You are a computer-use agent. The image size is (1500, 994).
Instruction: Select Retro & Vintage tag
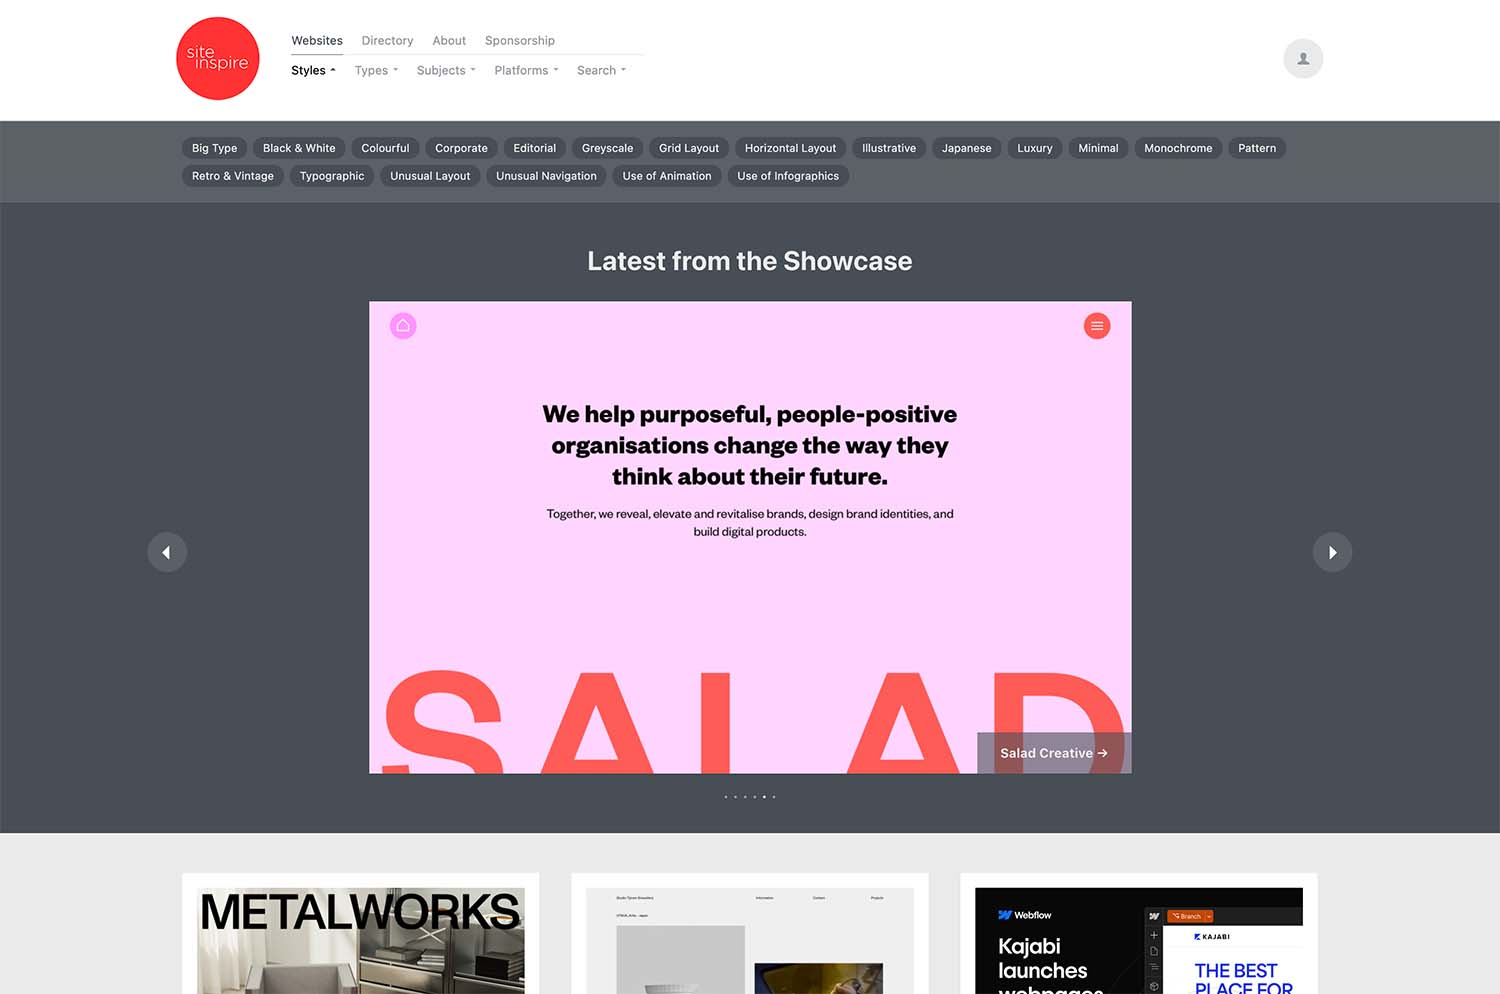click(233, 176)
